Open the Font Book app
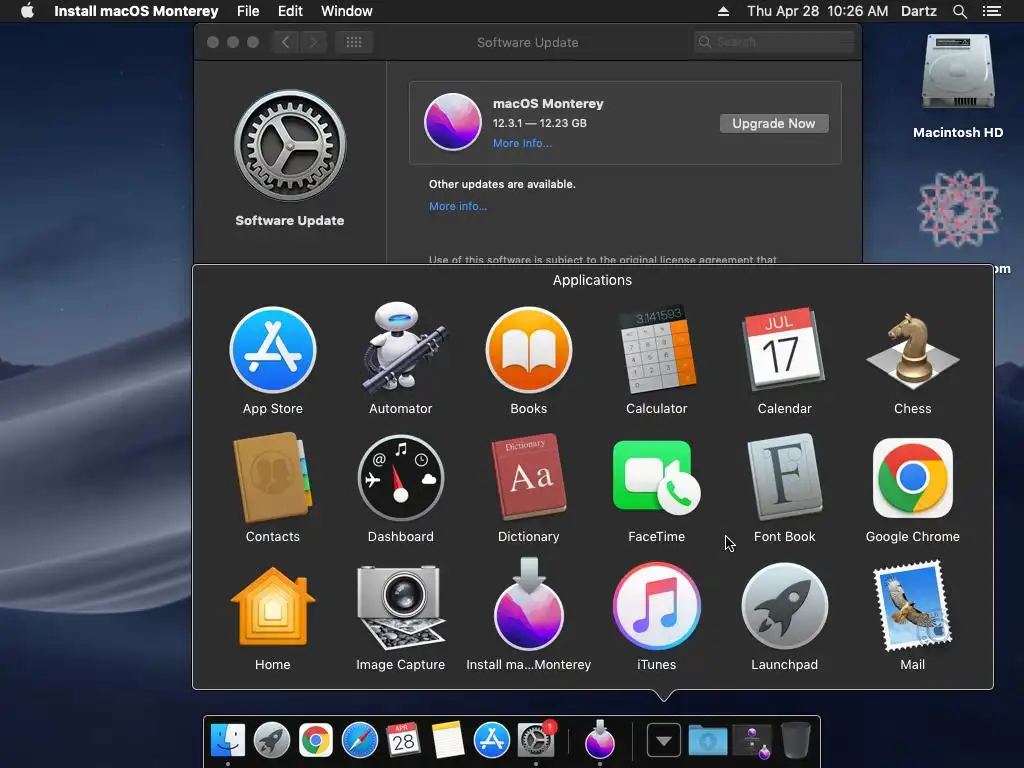This screenshot has width=1024, height=768. (x=784, y=477)
